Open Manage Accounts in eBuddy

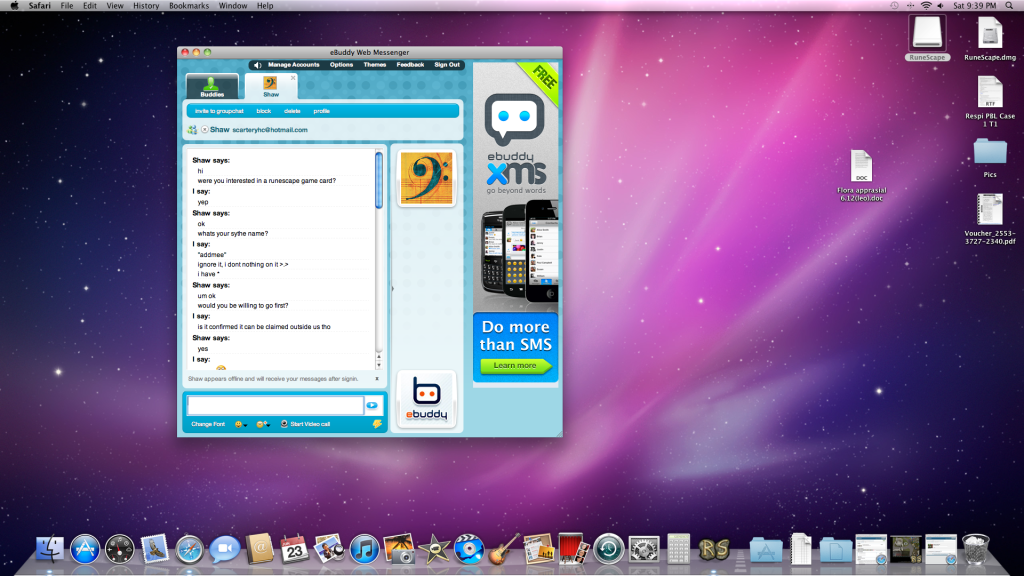[293, 65]
